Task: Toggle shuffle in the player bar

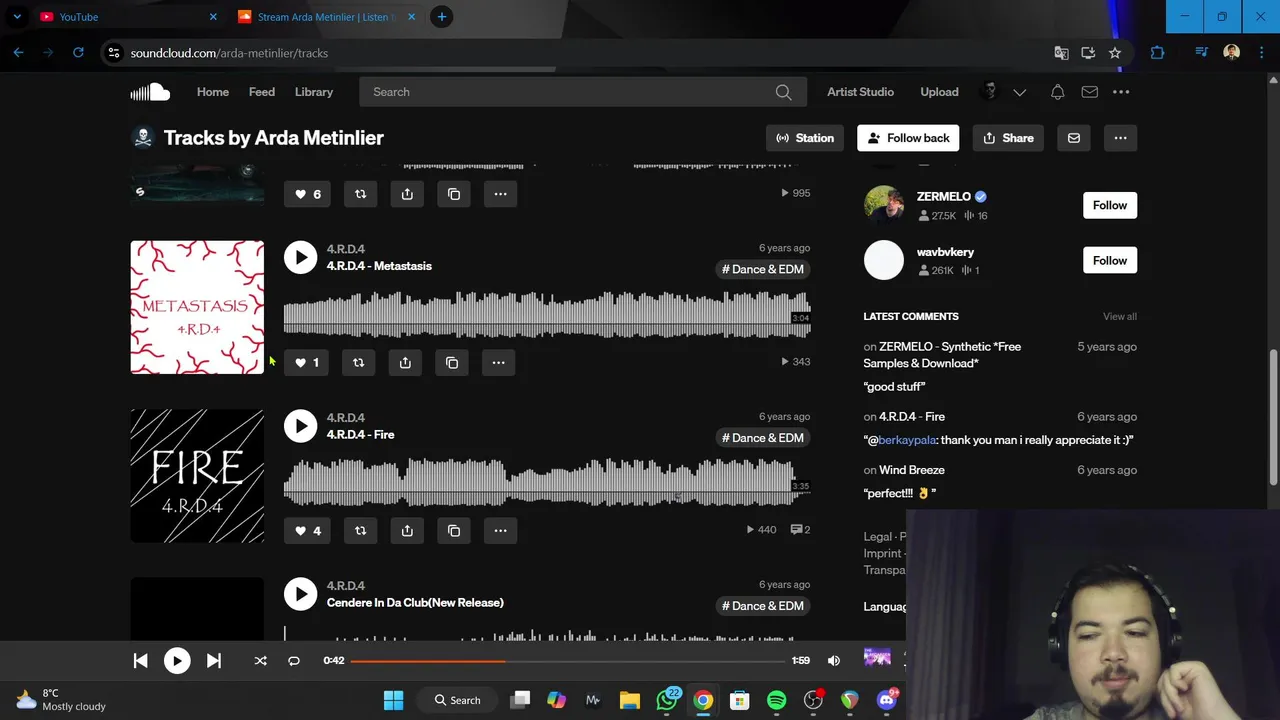Action: pyautogui.click(x=260, y=660)
